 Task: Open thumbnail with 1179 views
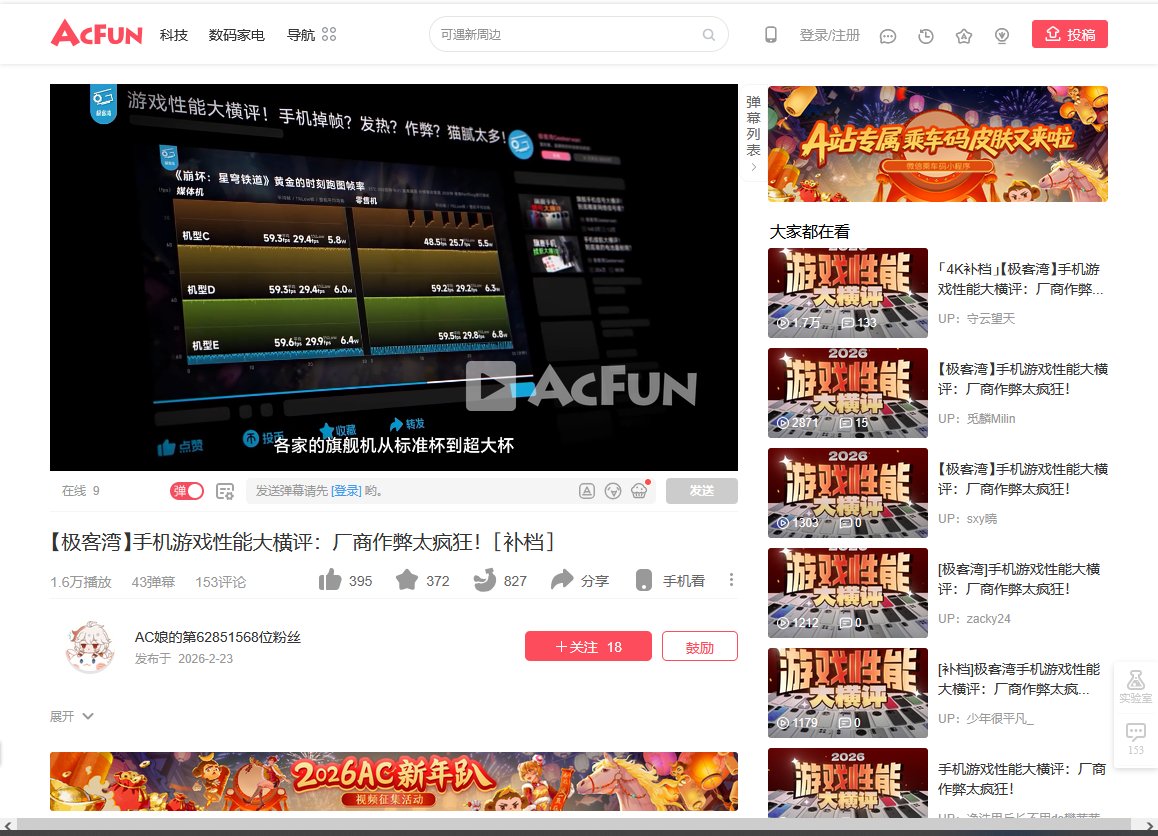click(x=848, y=693)
